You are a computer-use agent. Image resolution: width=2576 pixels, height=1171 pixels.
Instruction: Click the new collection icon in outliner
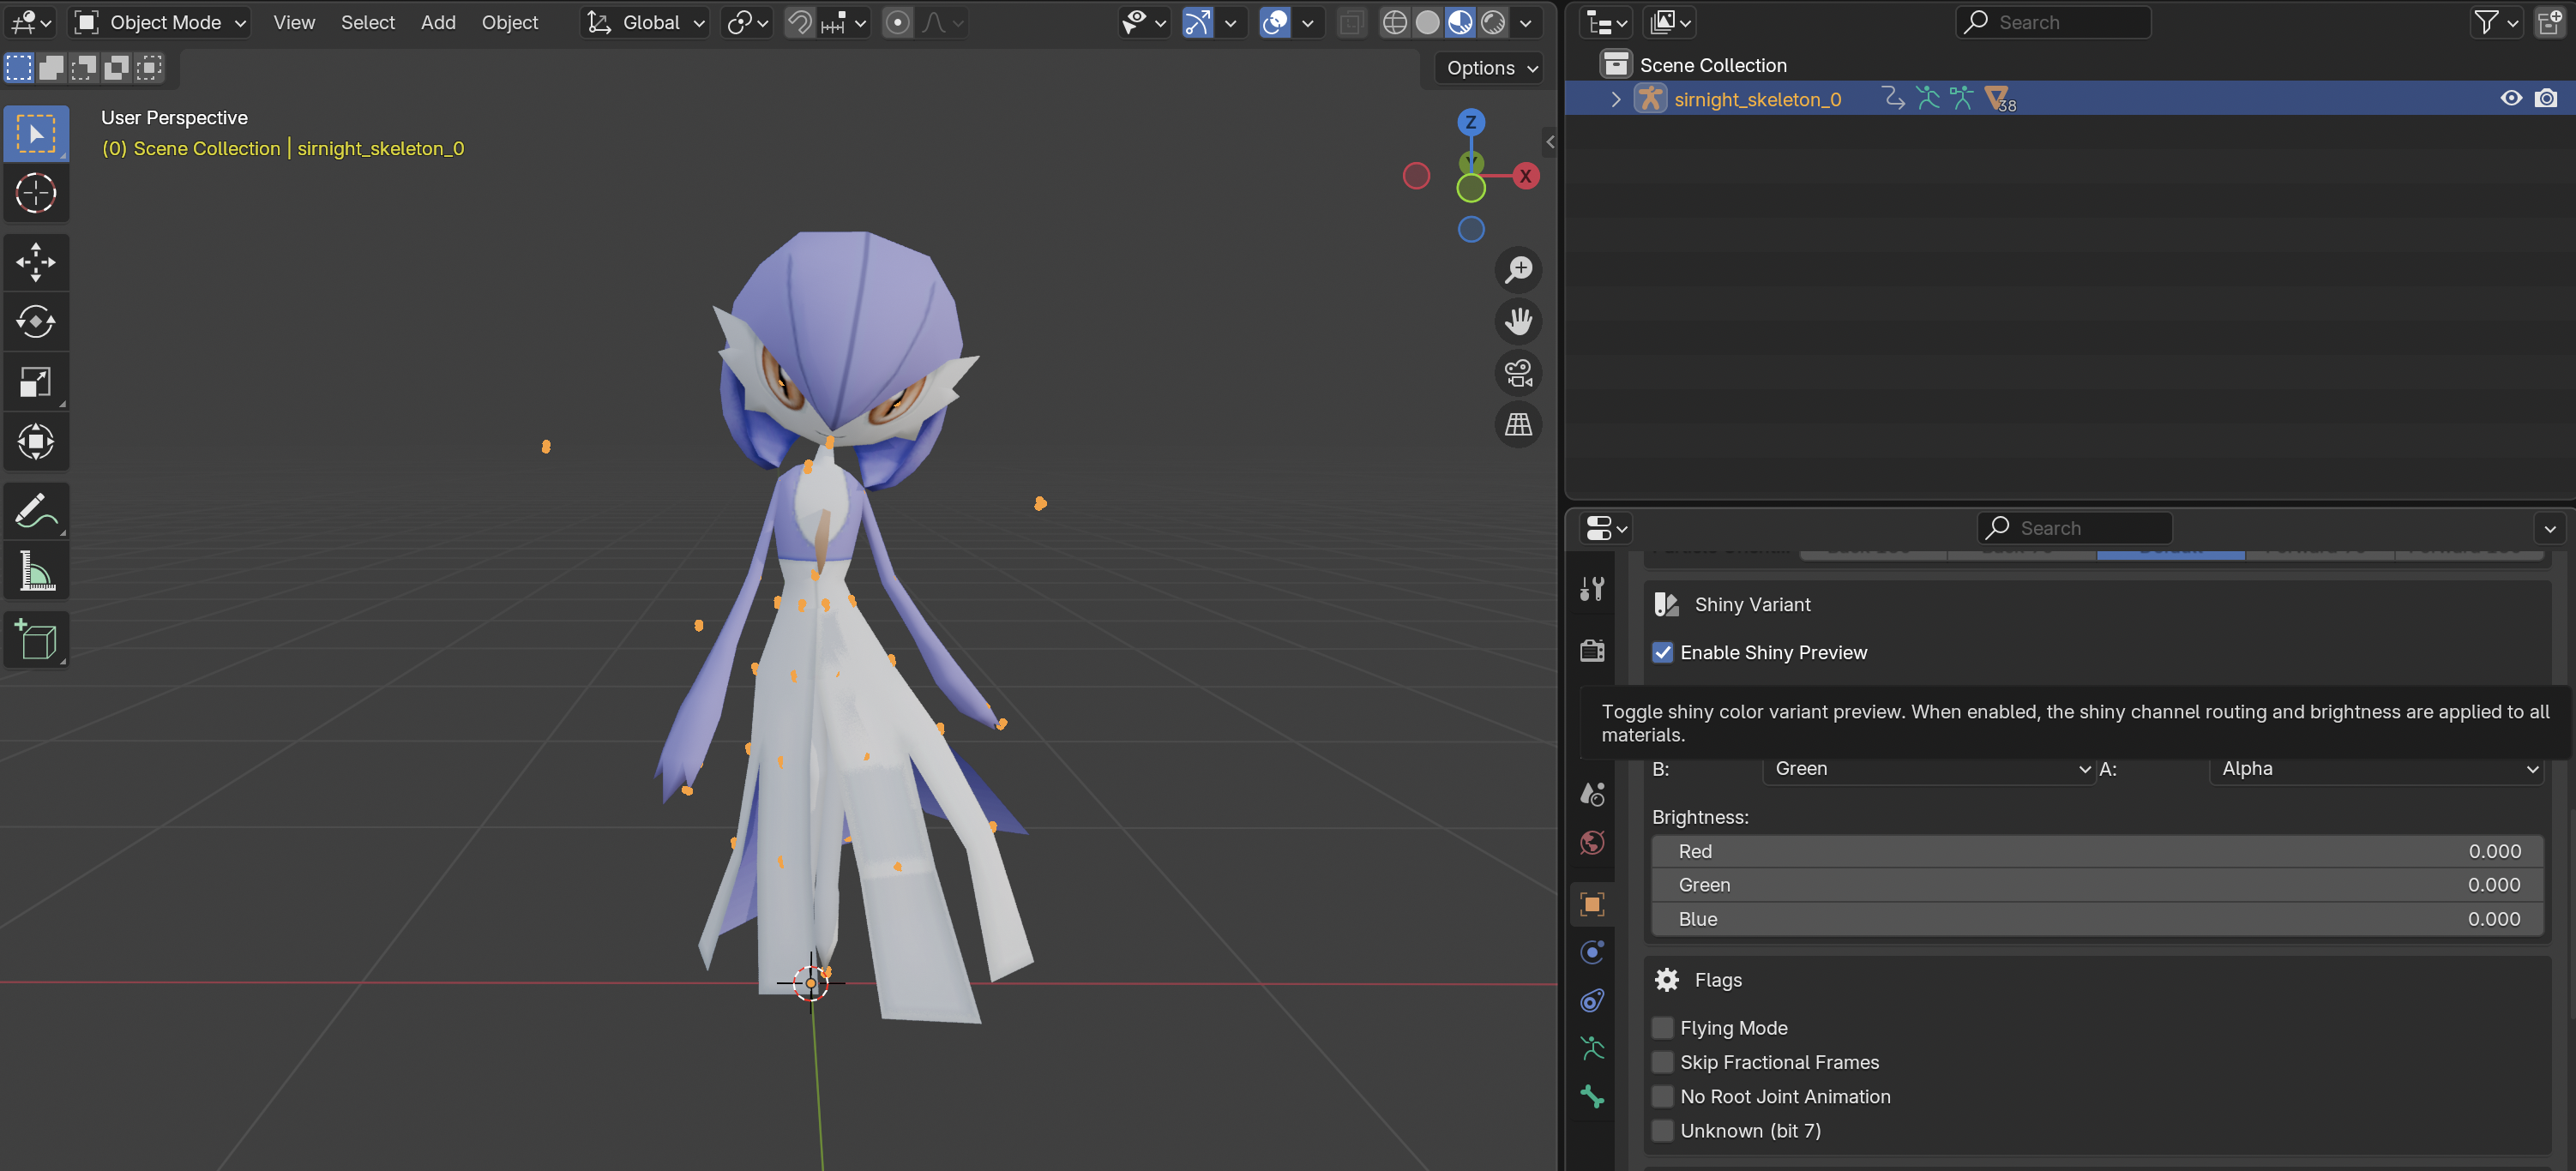[x=2549, y=22]
